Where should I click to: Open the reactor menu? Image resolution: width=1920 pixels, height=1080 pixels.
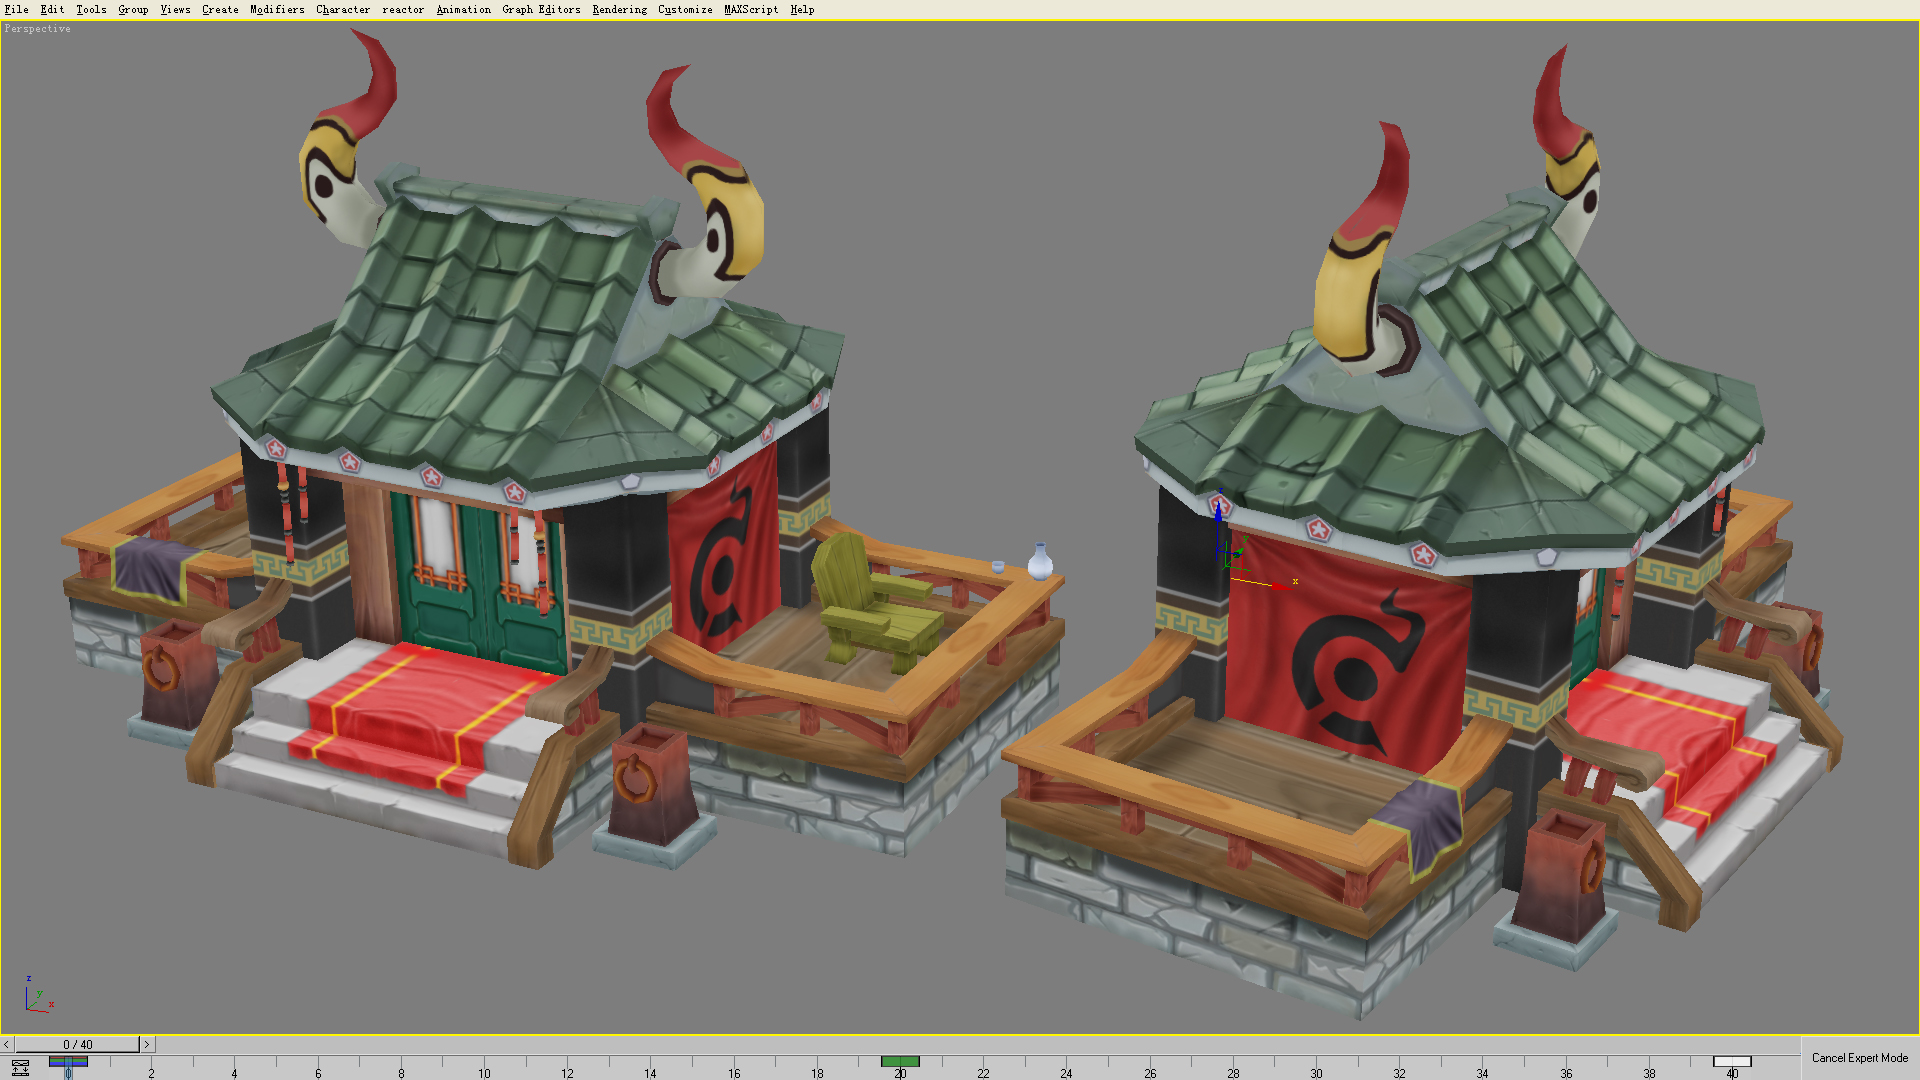(x=403, y=10)
